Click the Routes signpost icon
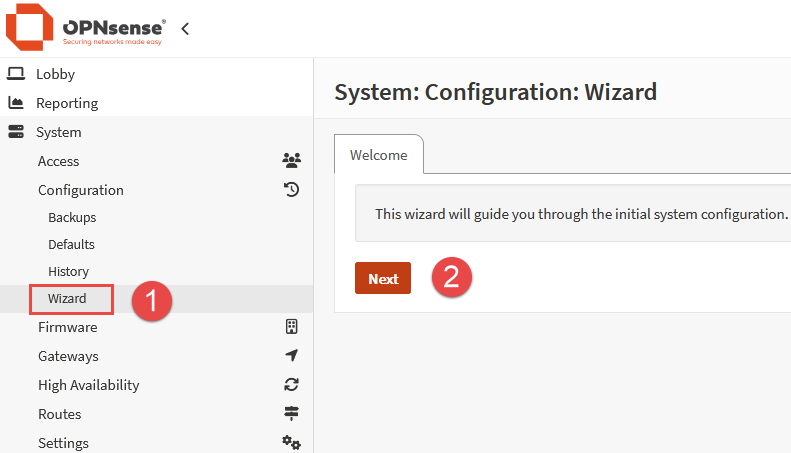This screenshot has width=791, height=453. [291, 414]
